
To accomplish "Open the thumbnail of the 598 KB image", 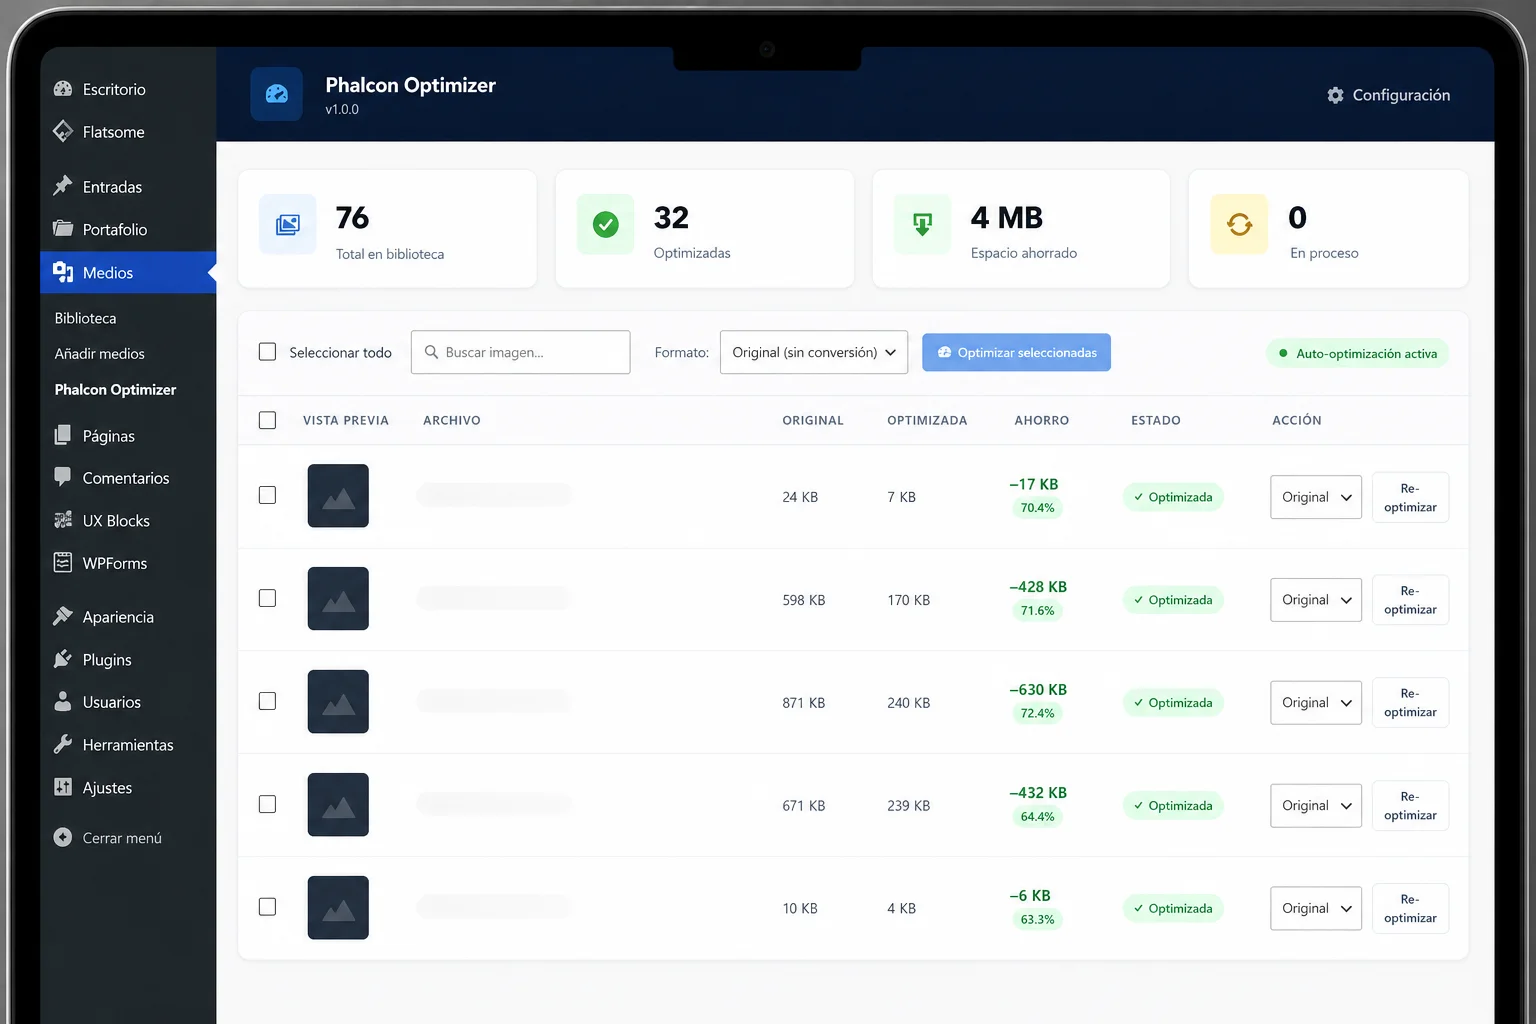I will [x=338, y=599].
